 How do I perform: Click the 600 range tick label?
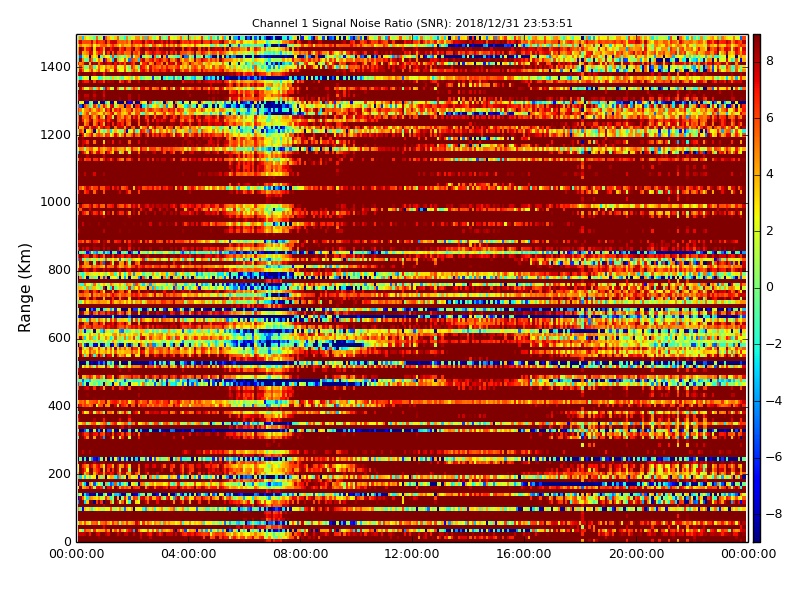(x=60, y=338)
